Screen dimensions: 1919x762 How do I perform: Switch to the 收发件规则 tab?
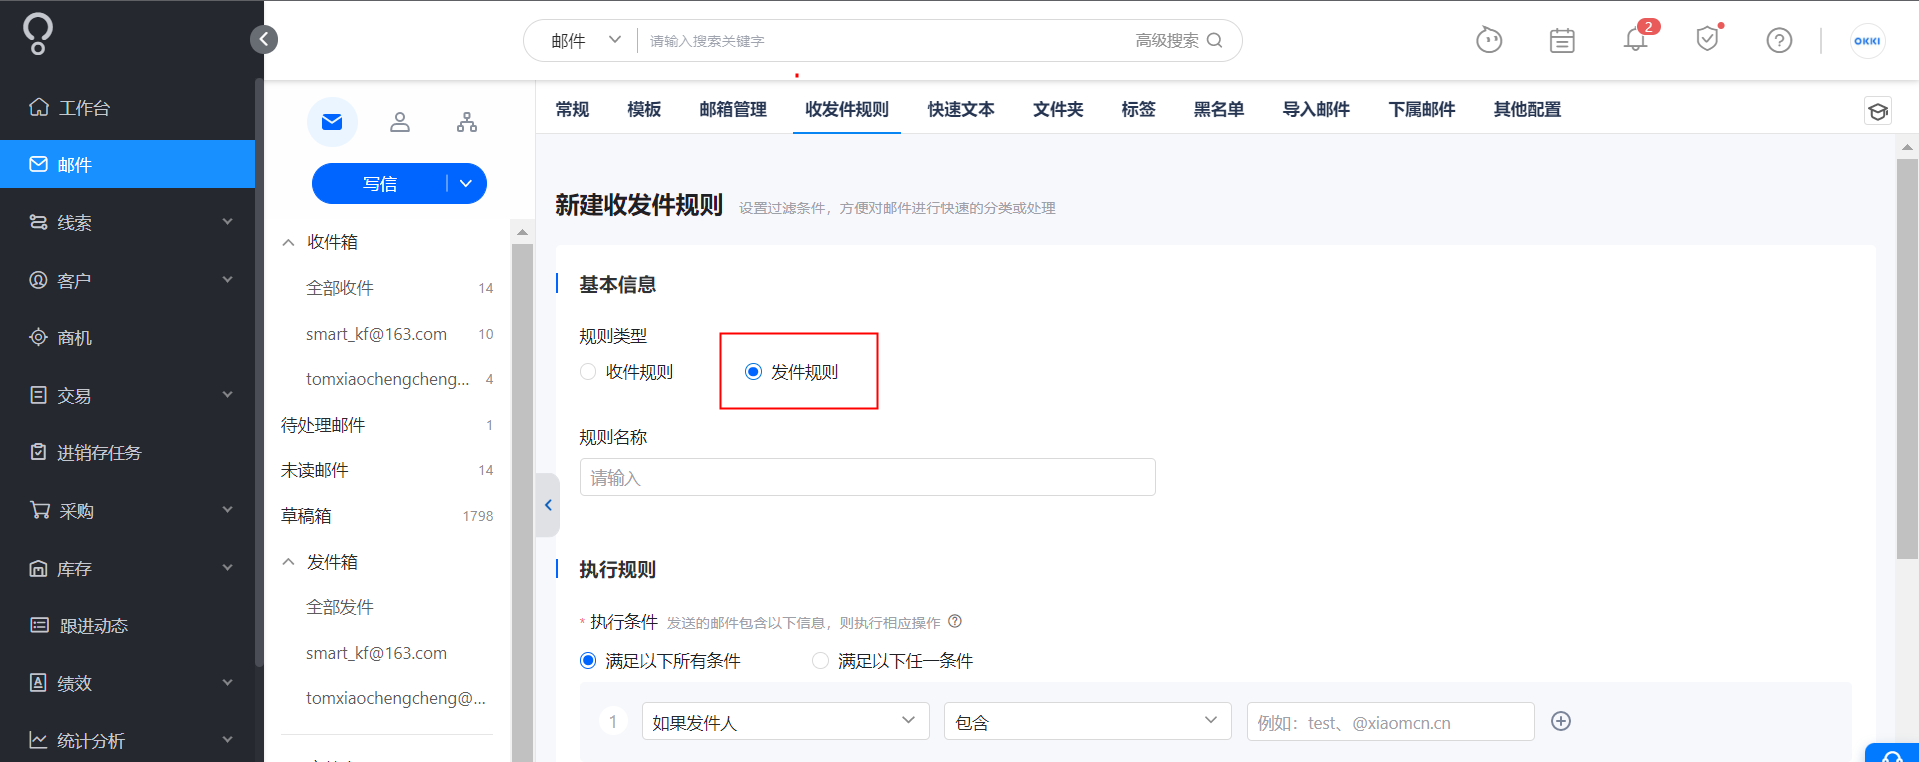(847, 109)
